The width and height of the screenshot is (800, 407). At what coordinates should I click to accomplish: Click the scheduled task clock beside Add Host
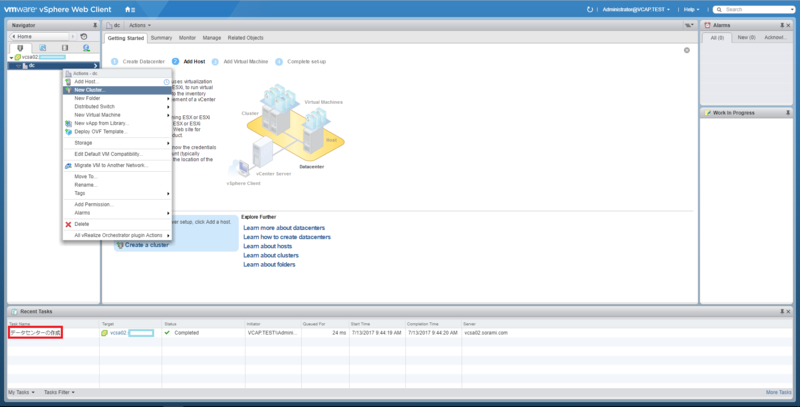pyautogui.click(x=166, y=82)
